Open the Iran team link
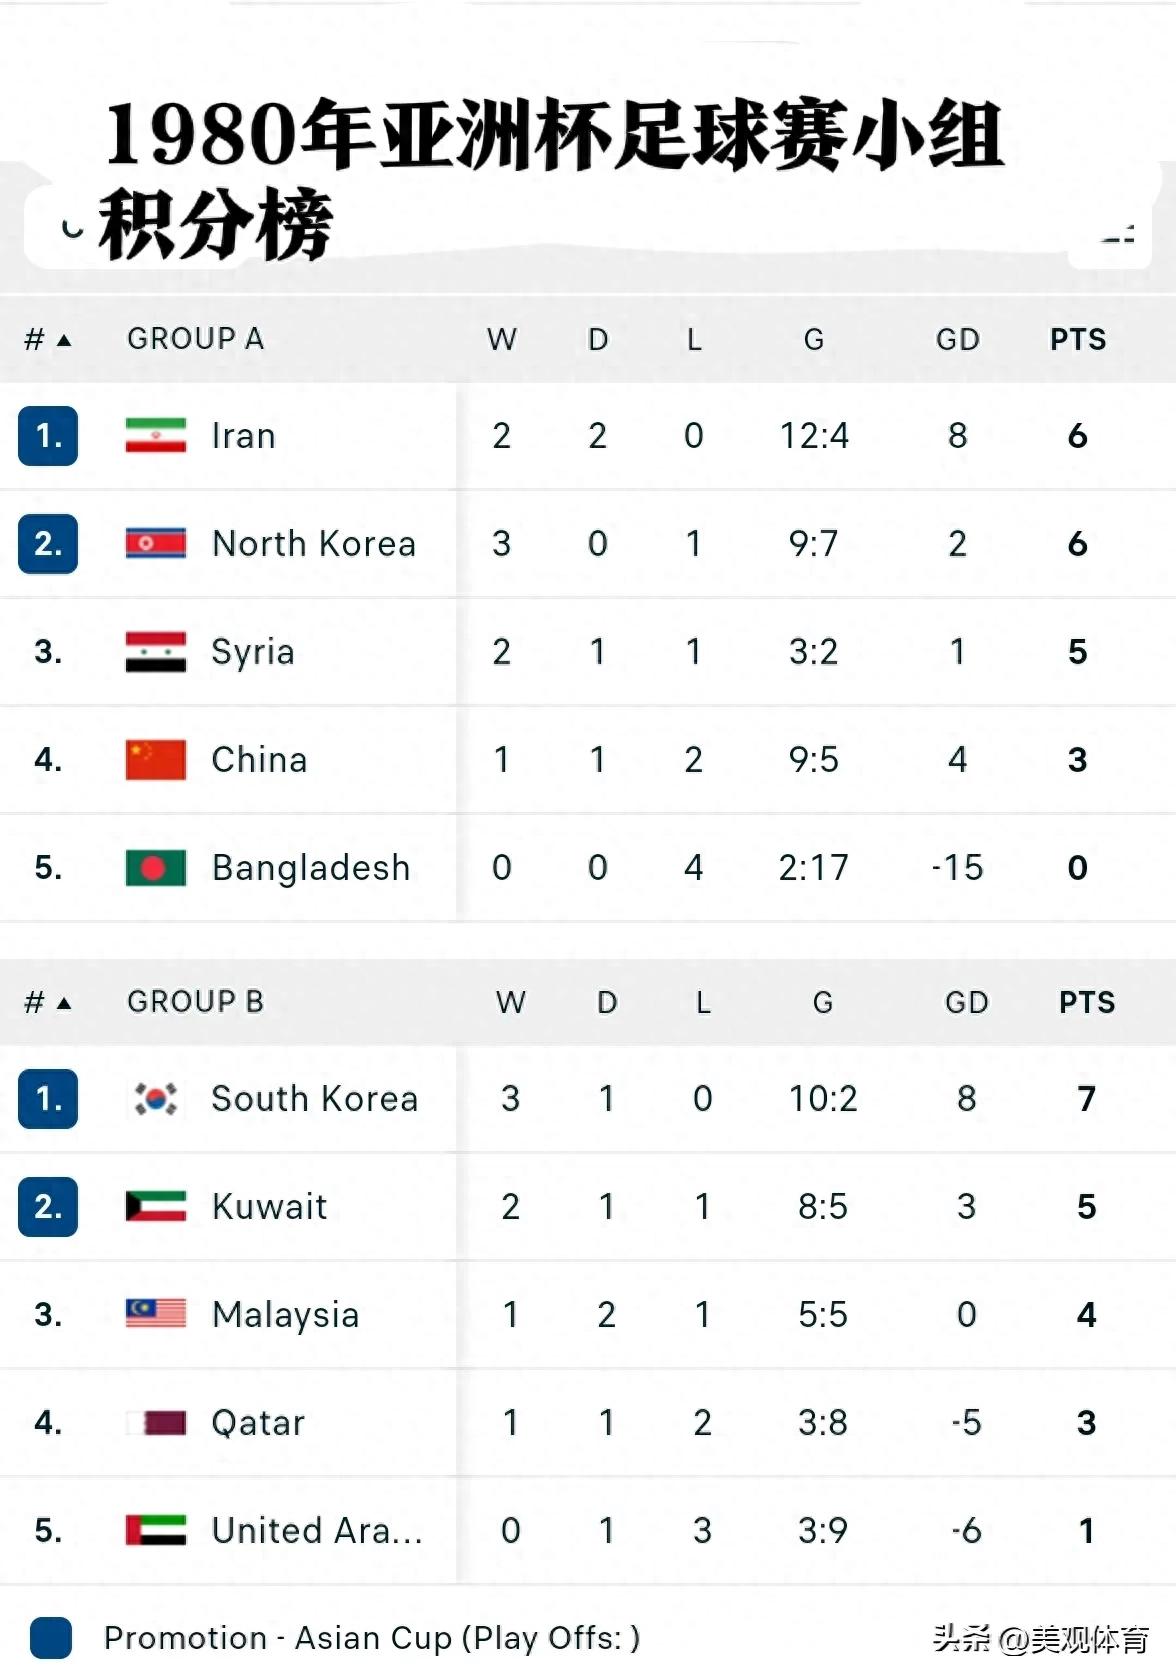The image size is (1176, 1680). click(243, 436)
